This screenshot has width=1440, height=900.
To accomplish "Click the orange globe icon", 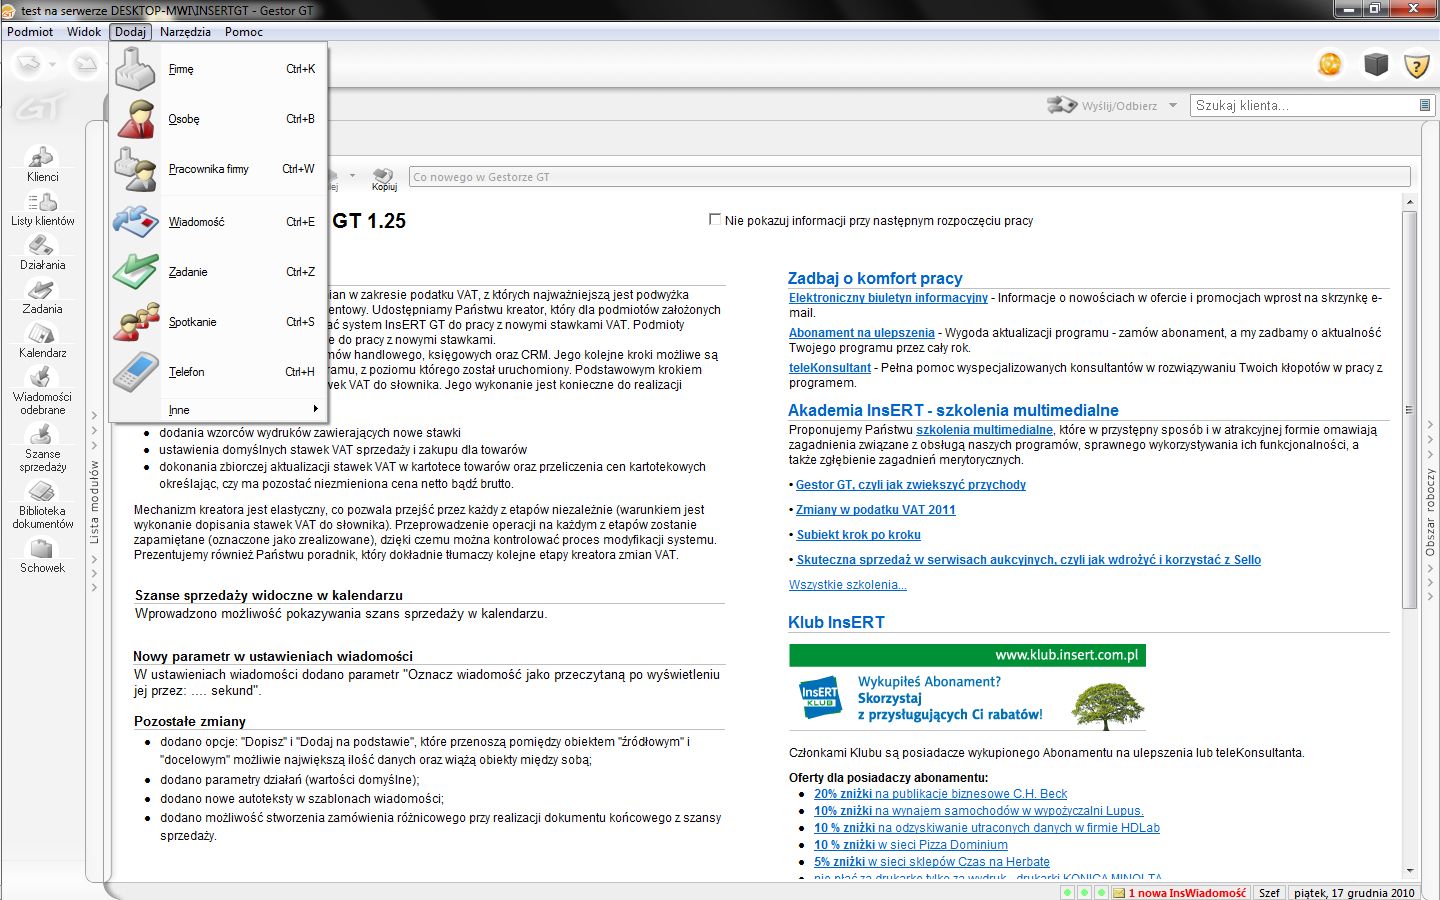I will [x=1330, y=65].
